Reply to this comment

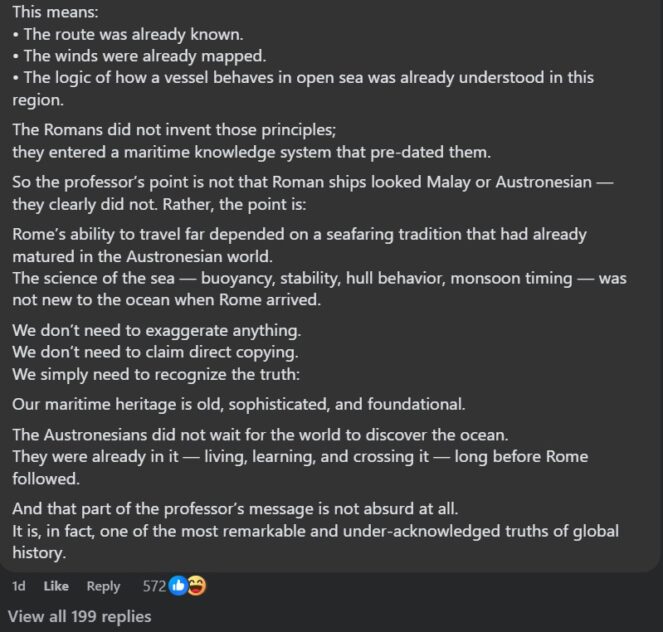click(103, 587)
